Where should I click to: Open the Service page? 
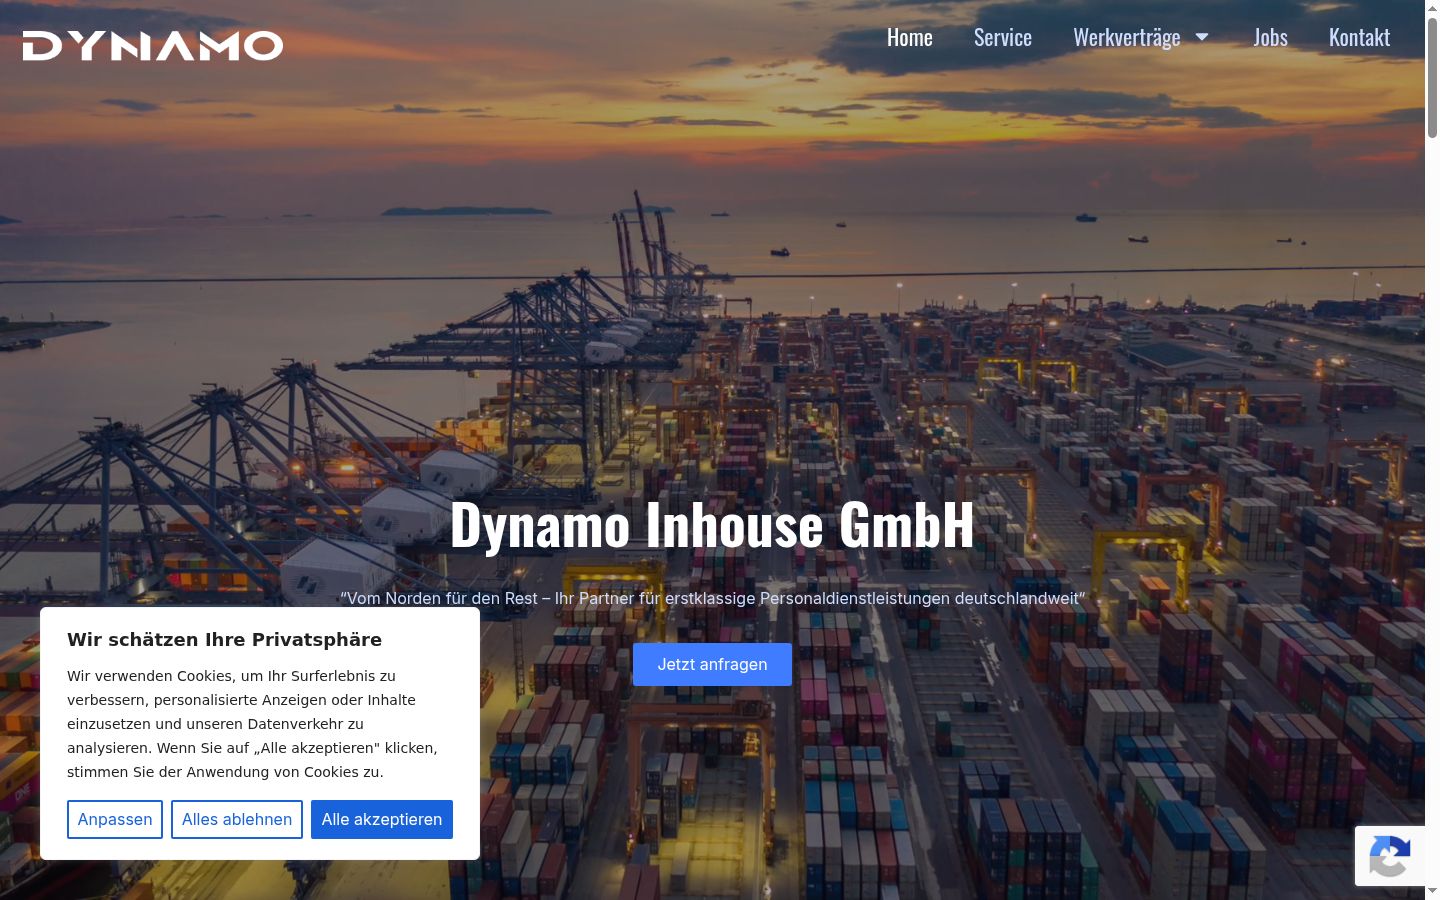click(x=1003, y=37)
